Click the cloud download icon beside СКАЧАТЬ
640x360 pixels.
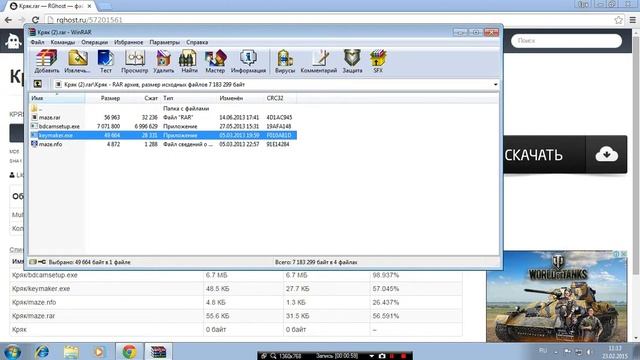(x=607, y=155)
